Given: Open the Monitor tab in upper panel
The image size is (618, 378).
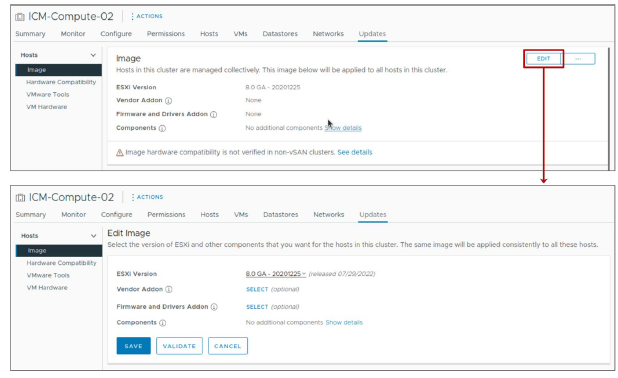Looking at the screenshot, I should click(73, 34).
